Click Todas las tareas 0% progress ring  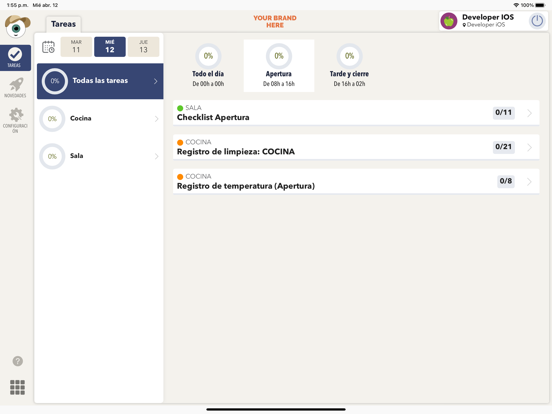pyautogui.click(x=55, y=81)
